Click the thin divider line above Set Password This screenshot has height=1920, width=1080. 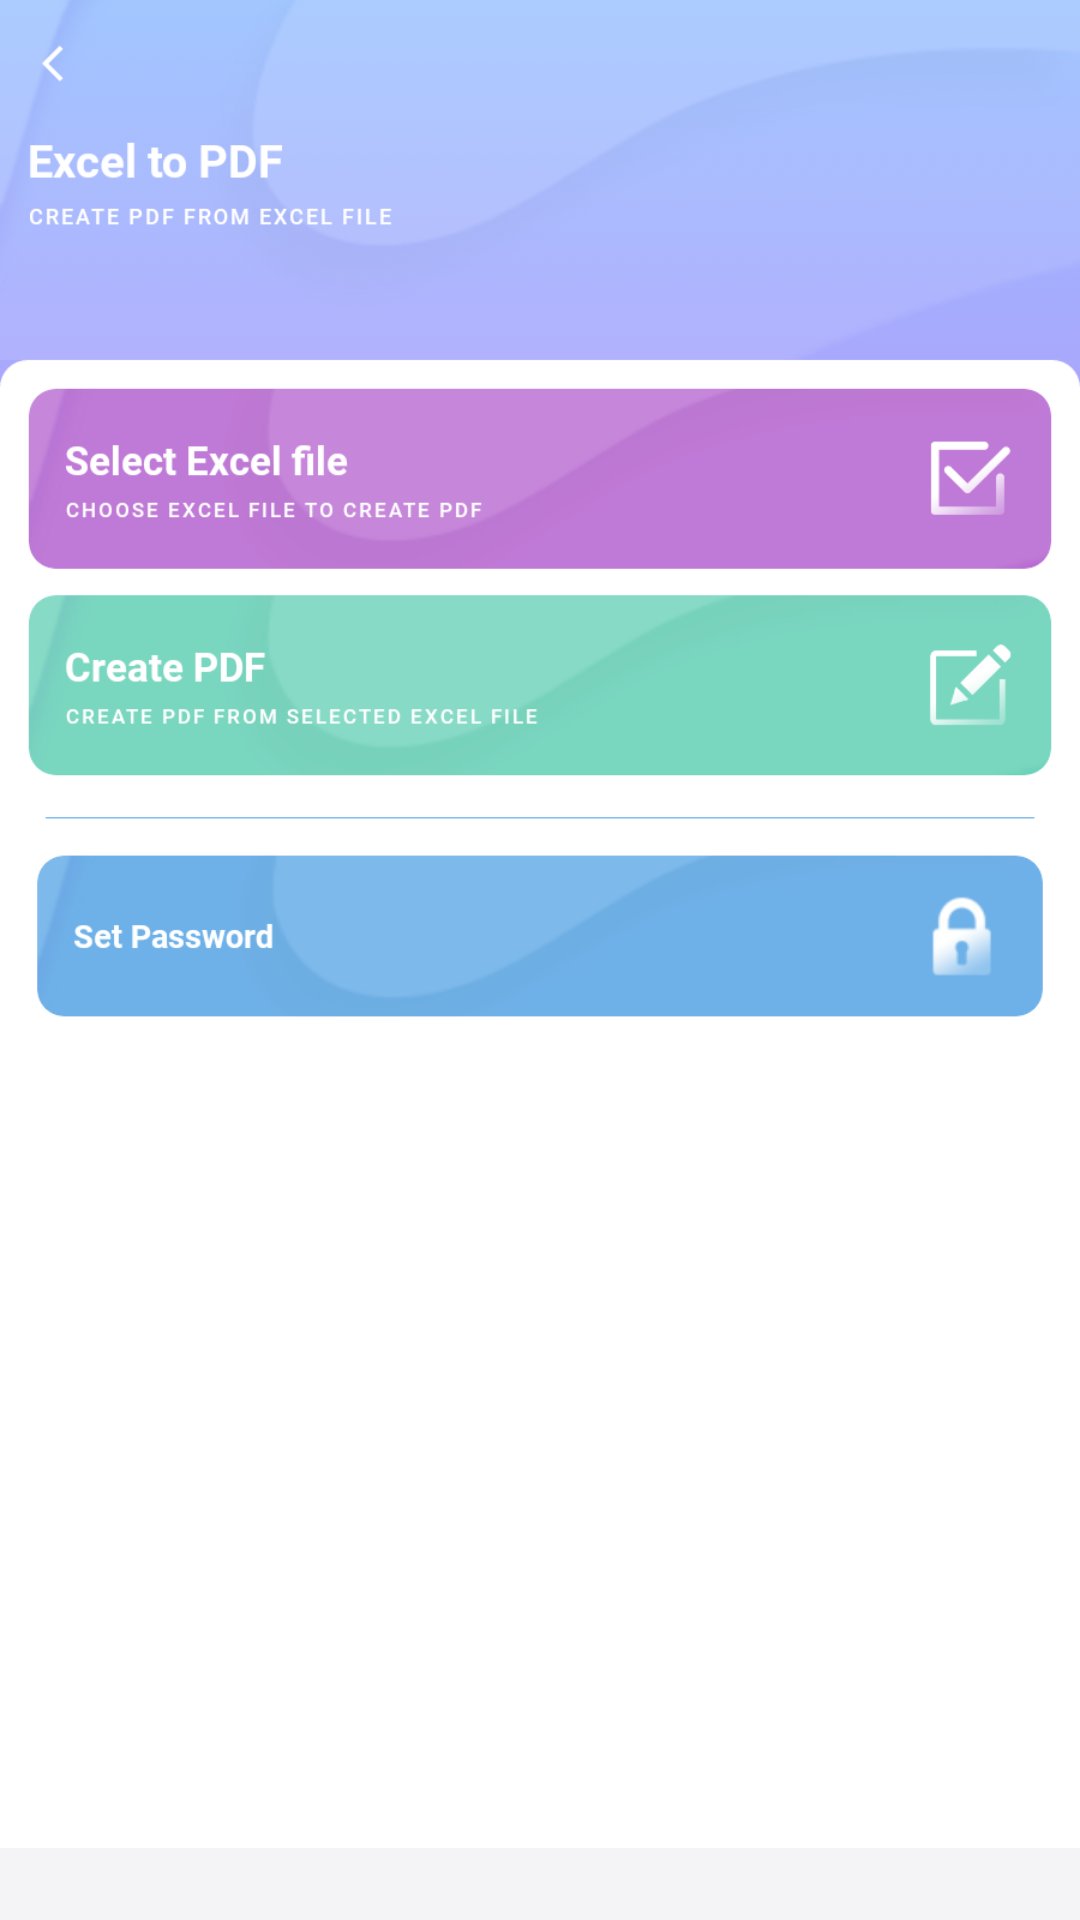pyautogui.click(x=540, y=816)
